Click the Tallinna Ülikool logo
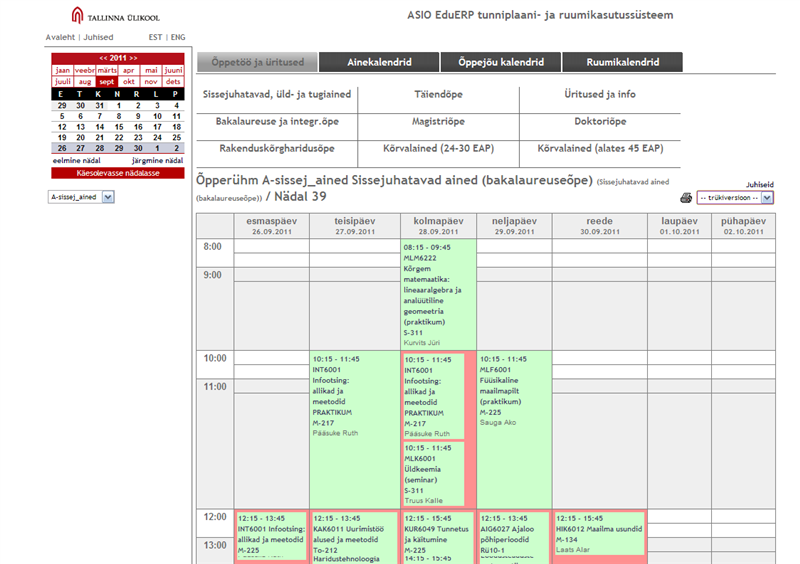800x564 pixels. pos(116,16)
